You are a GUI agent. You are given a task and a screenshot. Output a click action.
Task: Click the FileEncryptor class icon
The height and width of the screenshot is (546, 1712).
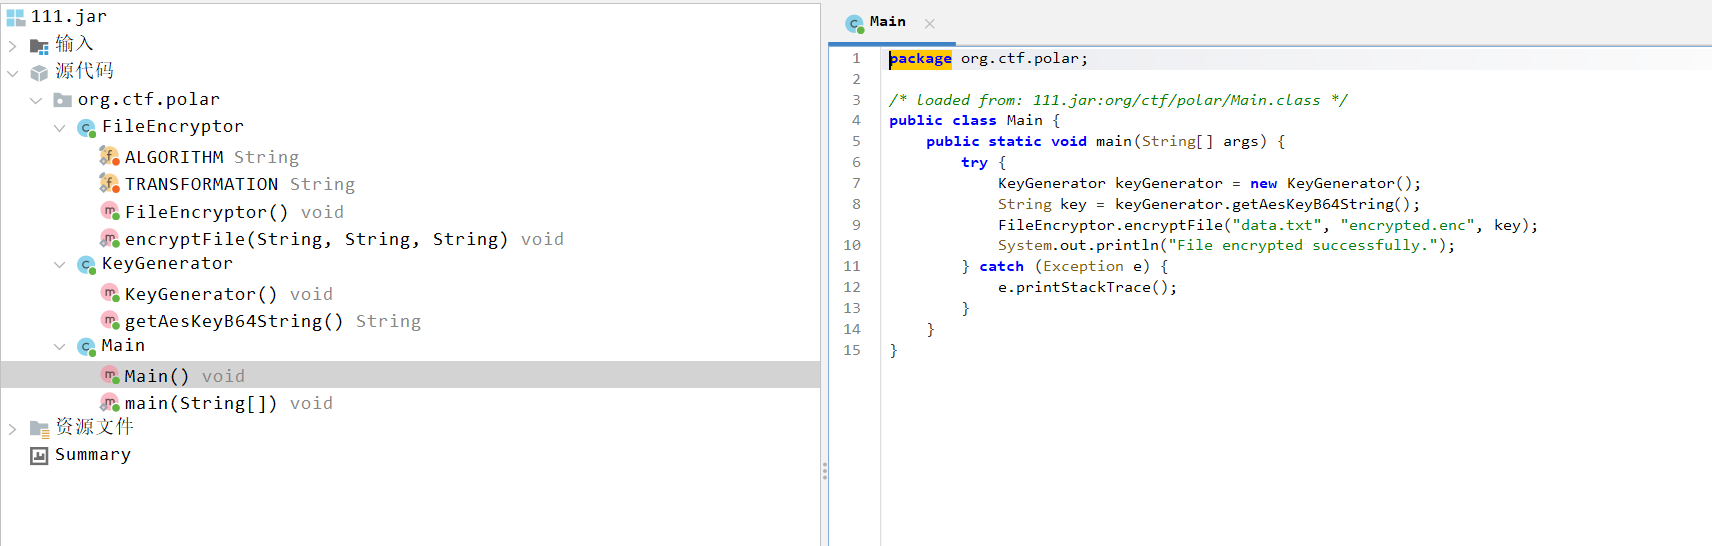[86, 128]
